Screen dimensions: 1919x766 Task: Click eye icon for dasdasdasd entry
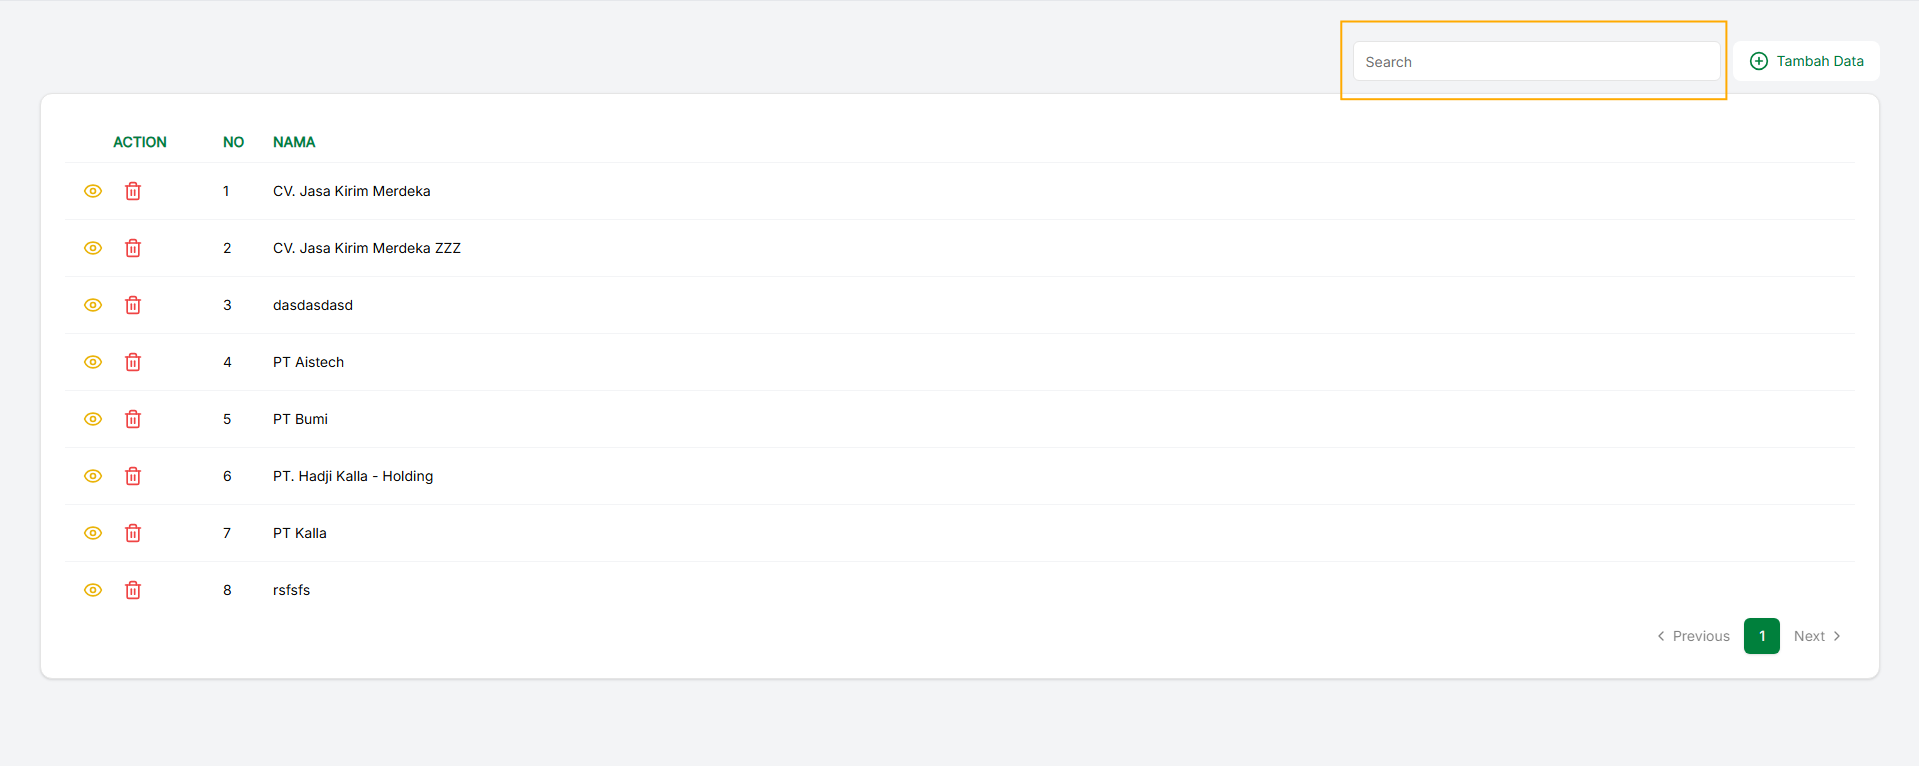pos(93,305)
